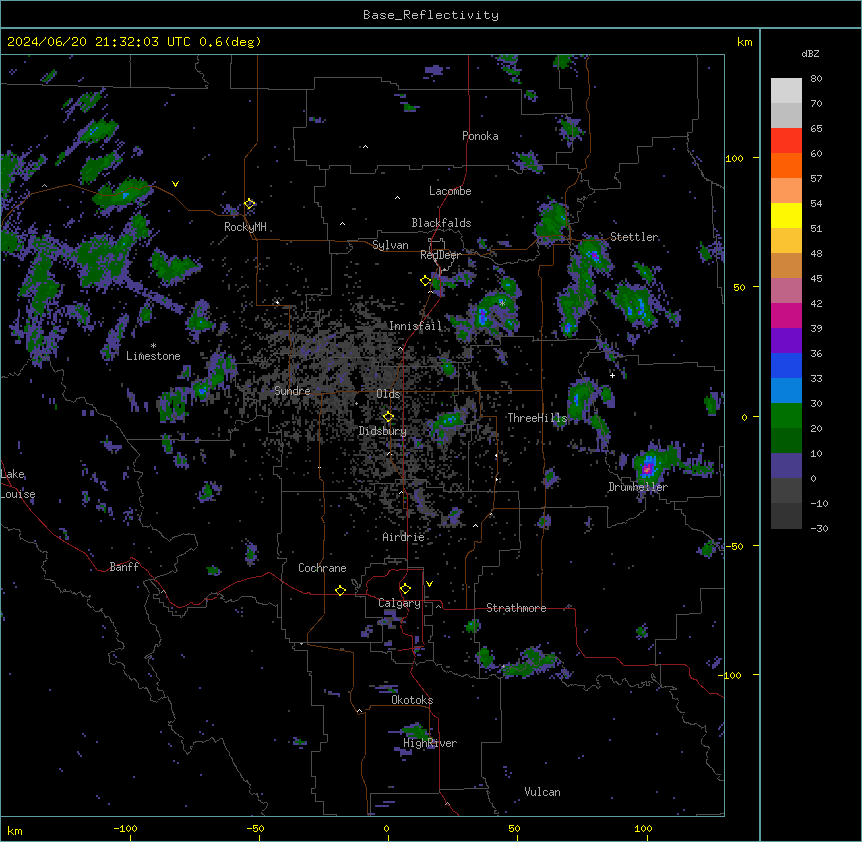Click the Strathmore label
The width and height of the screenshot is (862, 842).
point(516,608)
